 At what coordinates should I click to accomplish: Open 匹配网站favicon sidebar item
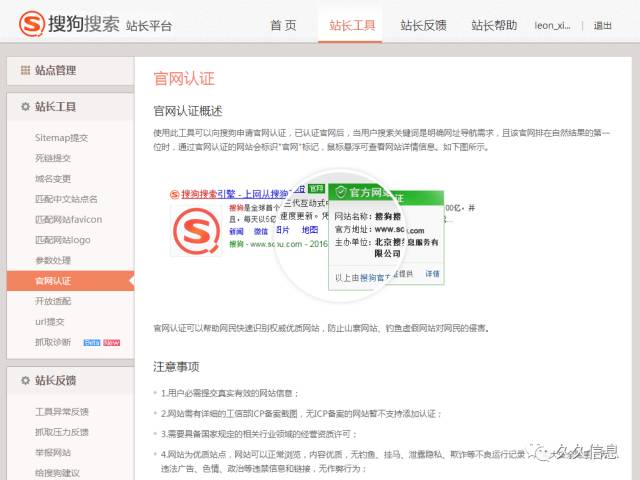pos(68,219)
